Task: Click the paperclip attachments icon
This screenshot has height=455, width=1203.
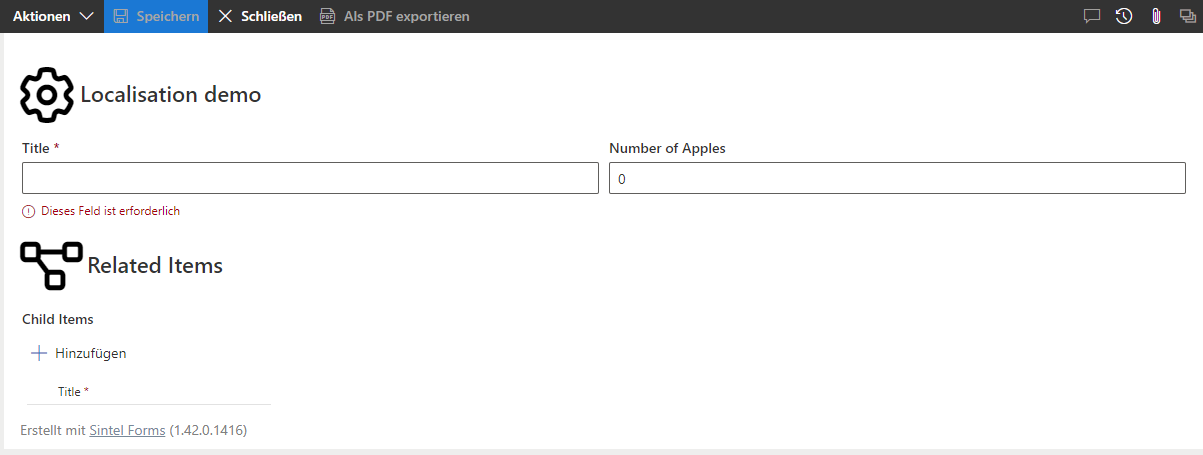Action: coord(1156,16)
